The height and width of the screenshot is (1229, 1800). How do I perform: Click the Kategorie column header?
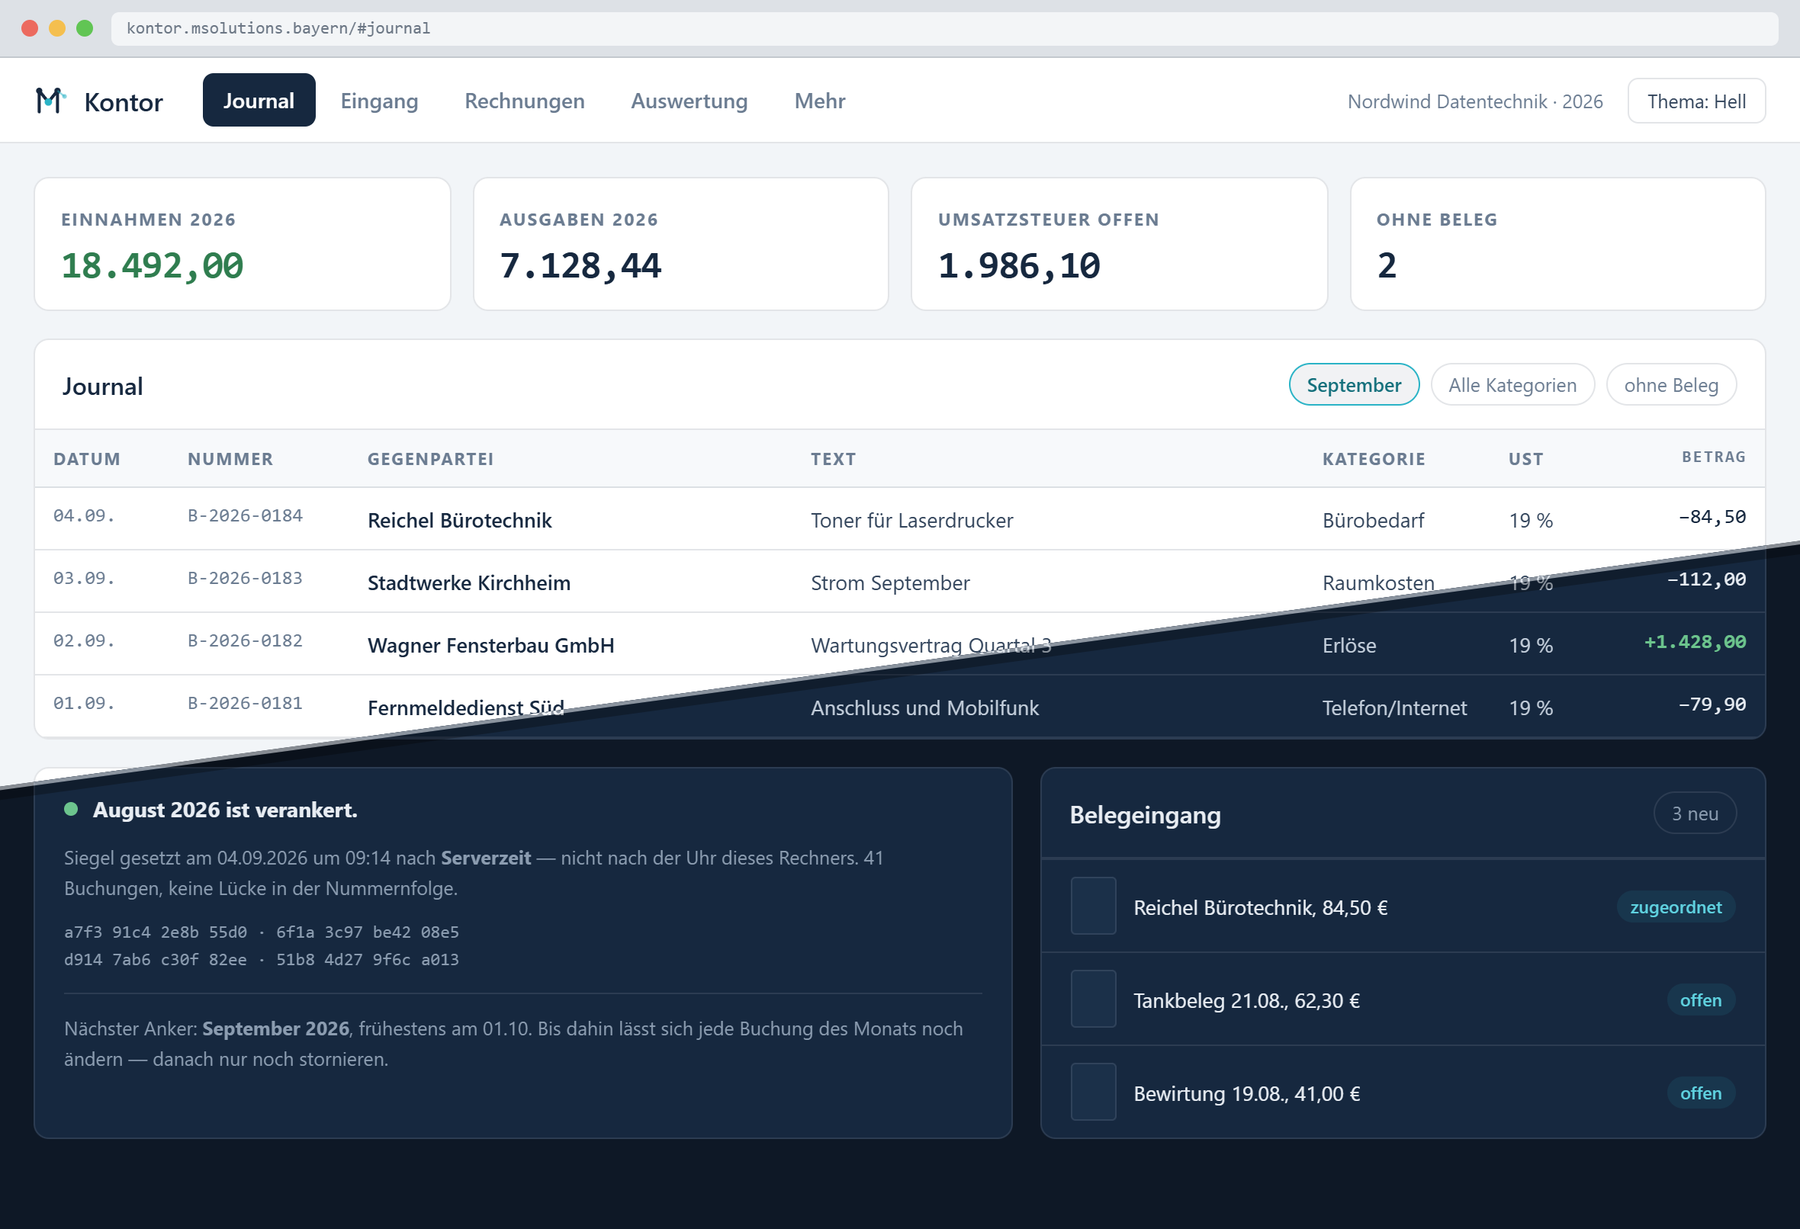[1373, 459]
